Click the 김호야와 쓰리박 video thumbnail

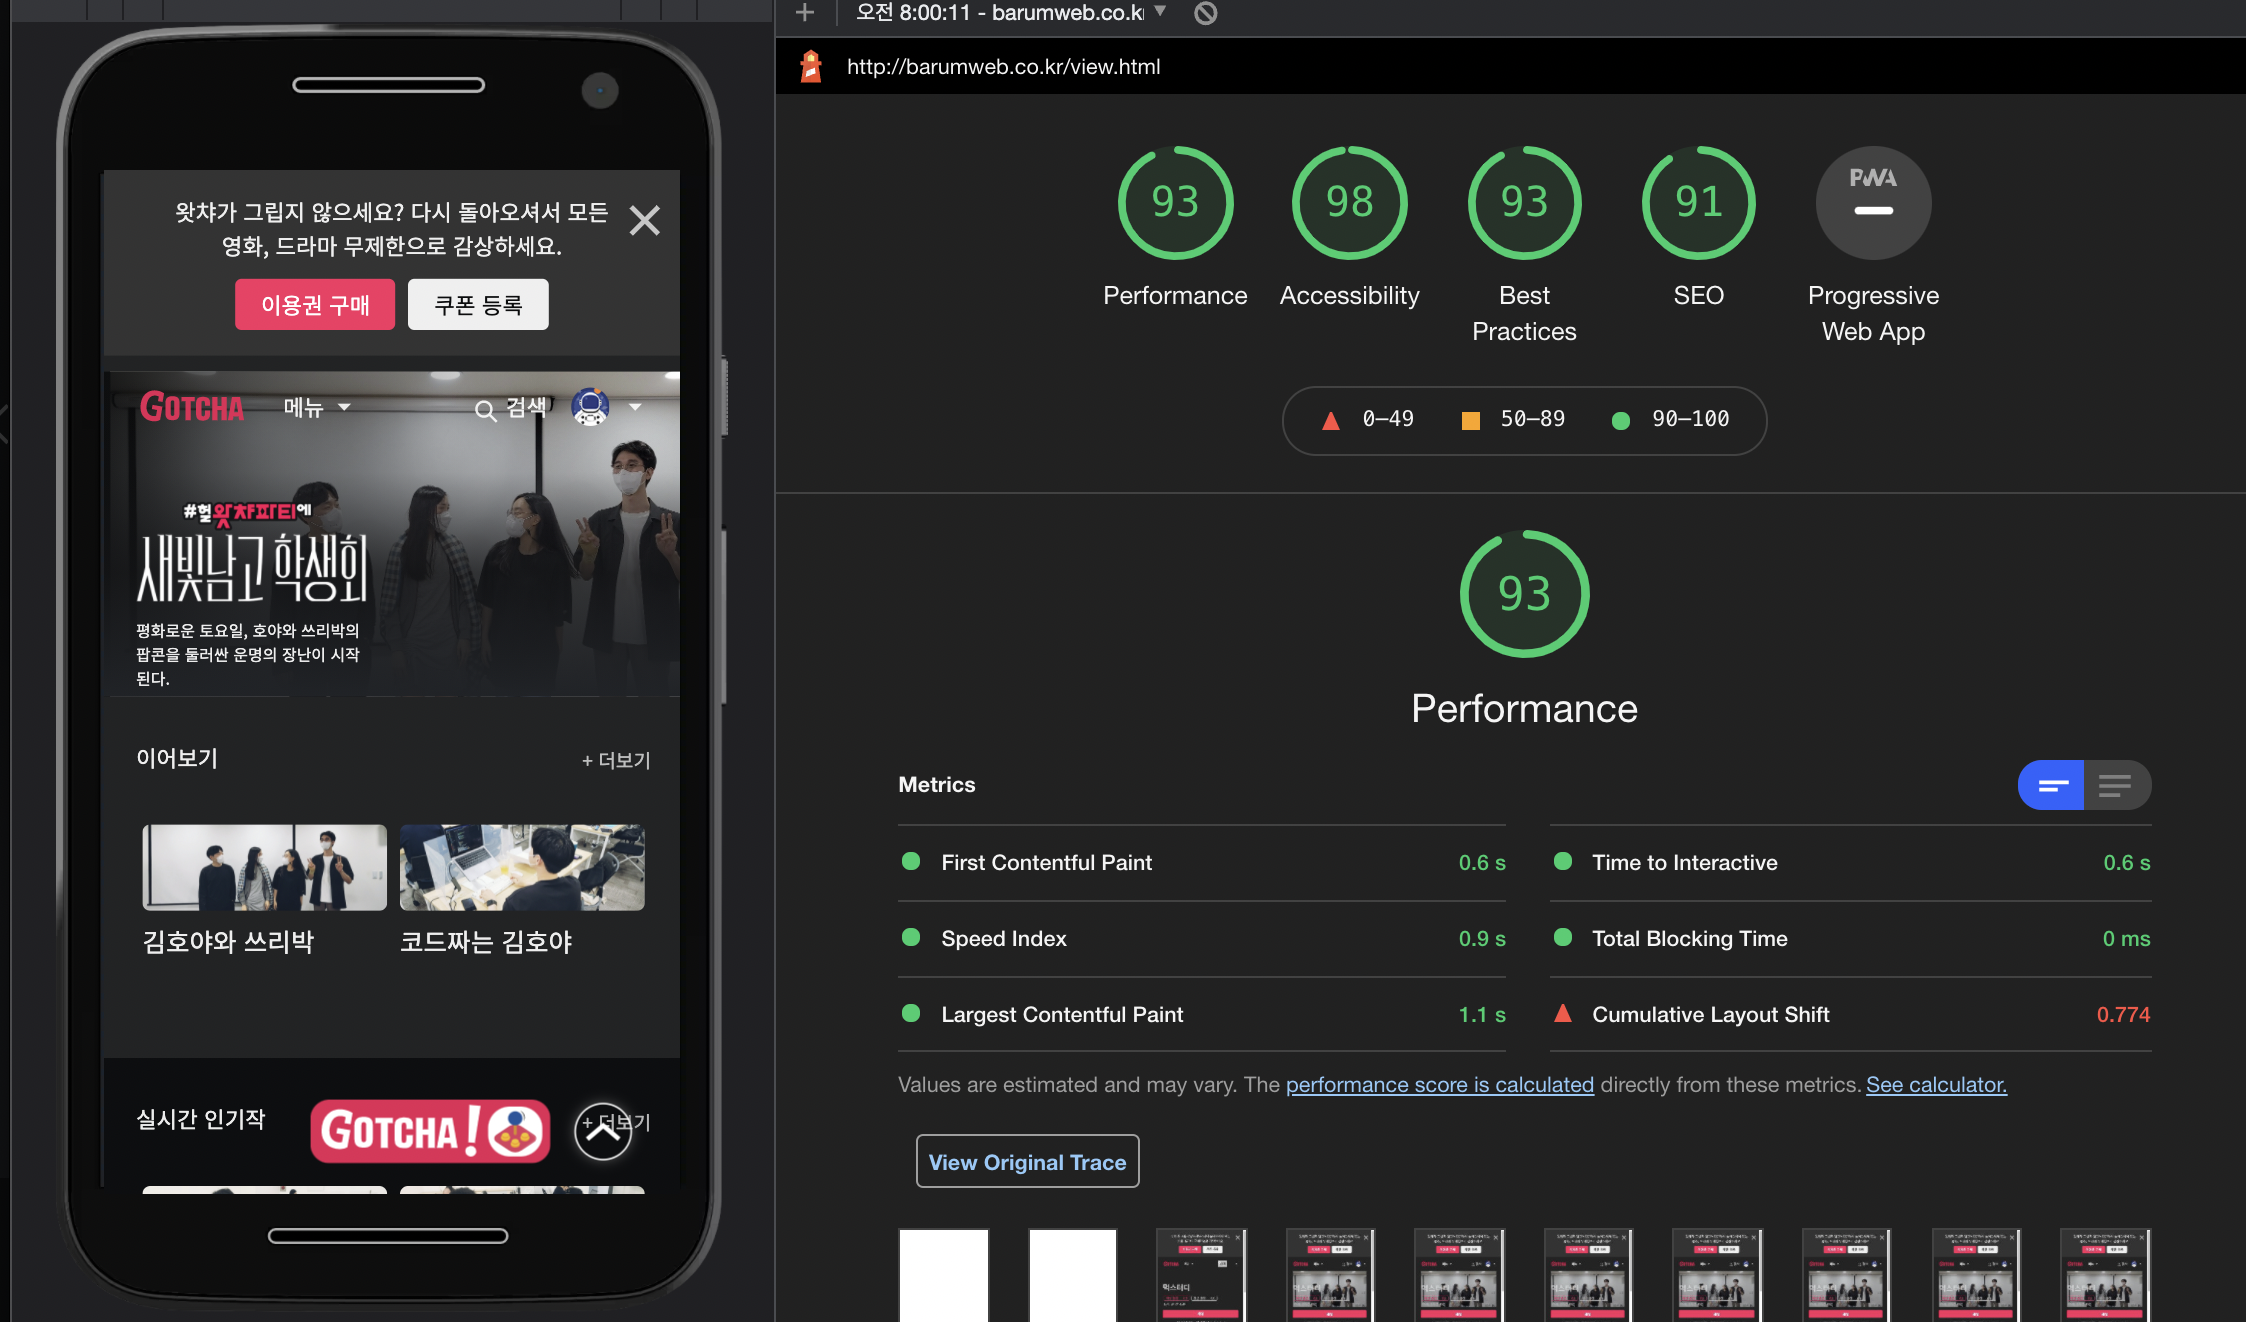pyautogui.click(x=264, y=867)
